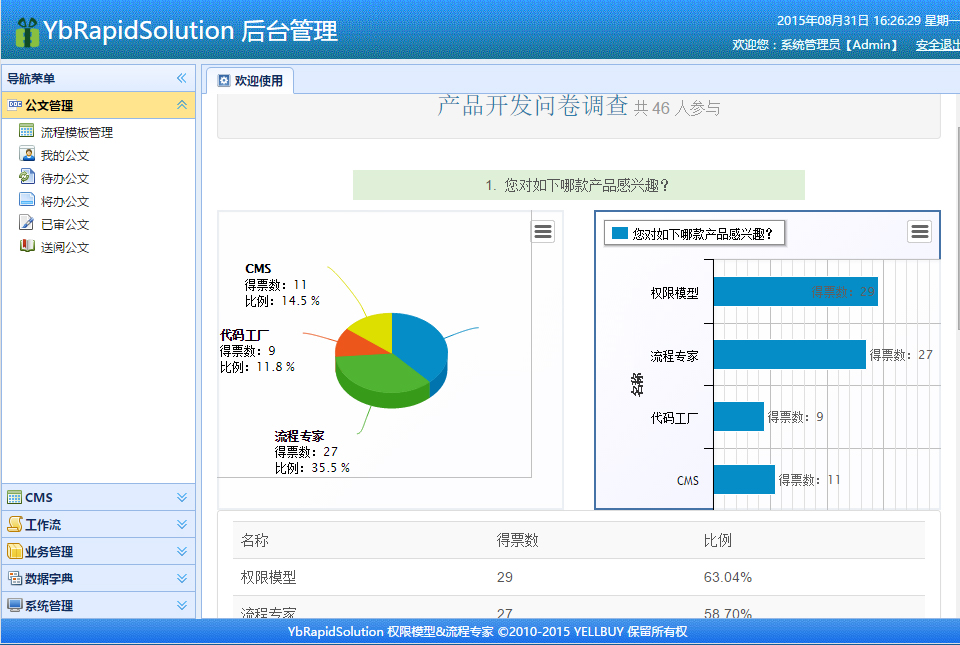Click the 流程模板管理 table icon
This screenshot has height=645, width=960.
(26, 131)
